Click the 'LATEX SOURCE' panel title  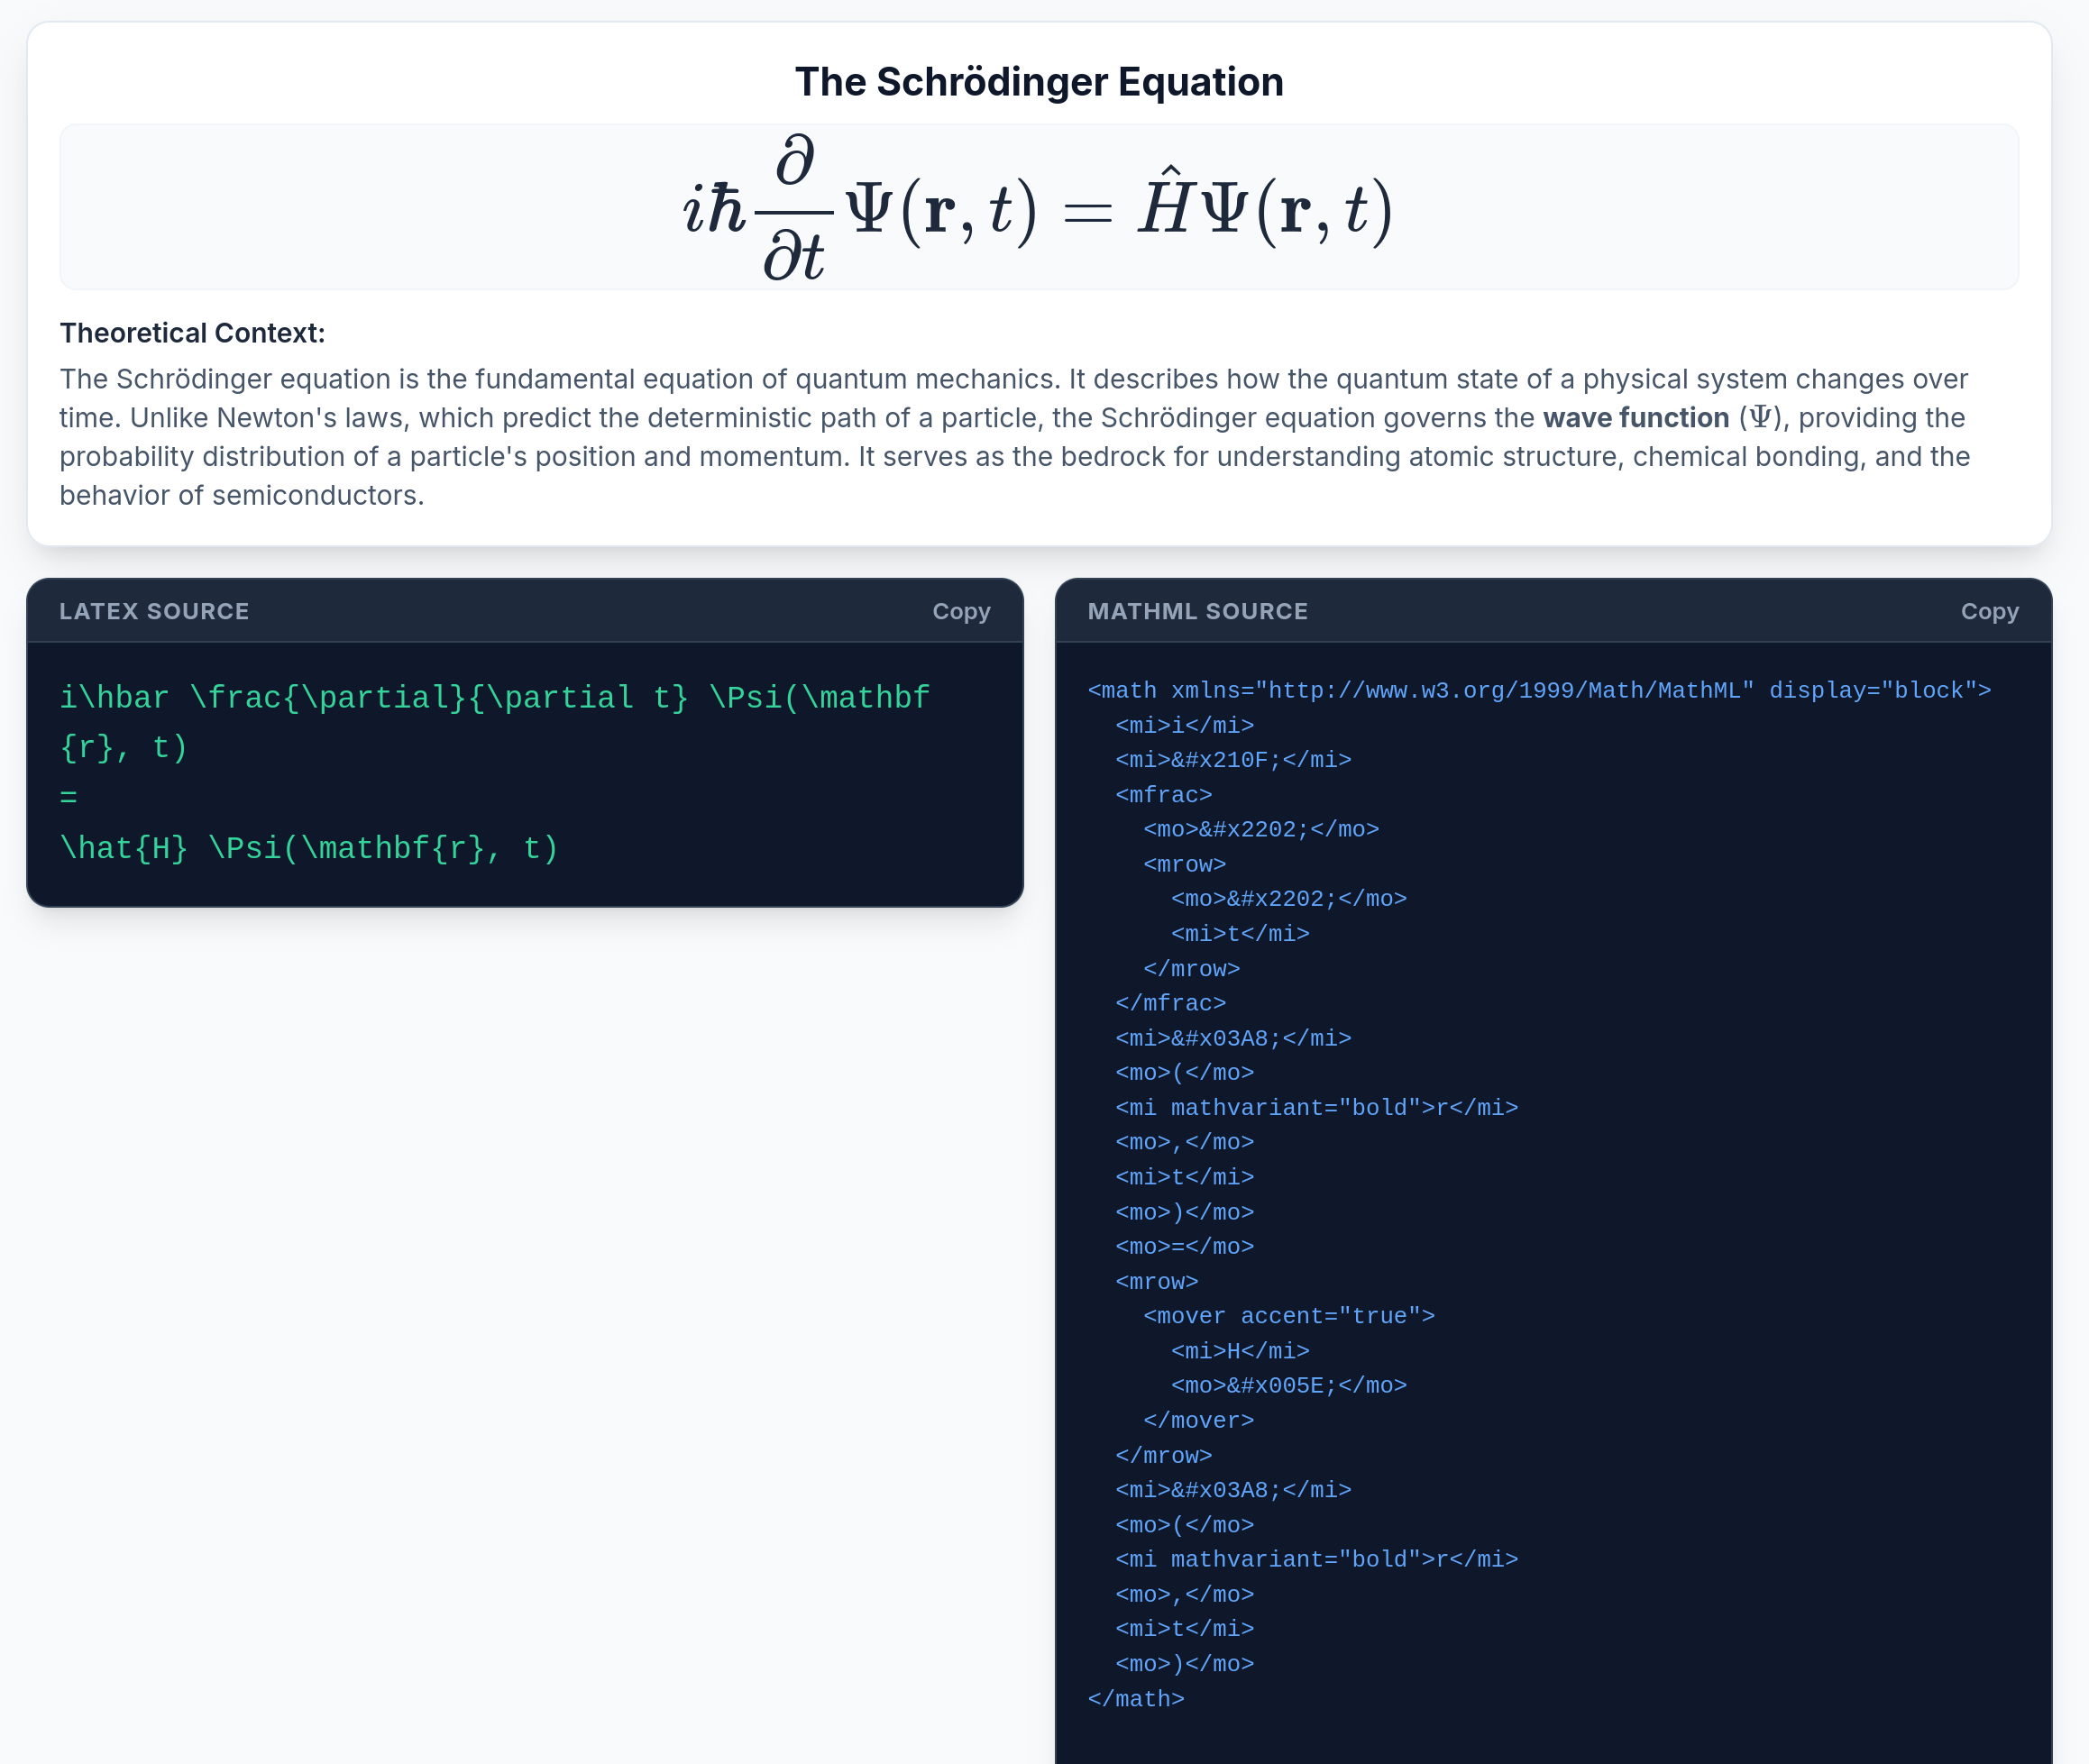[154, 611]
